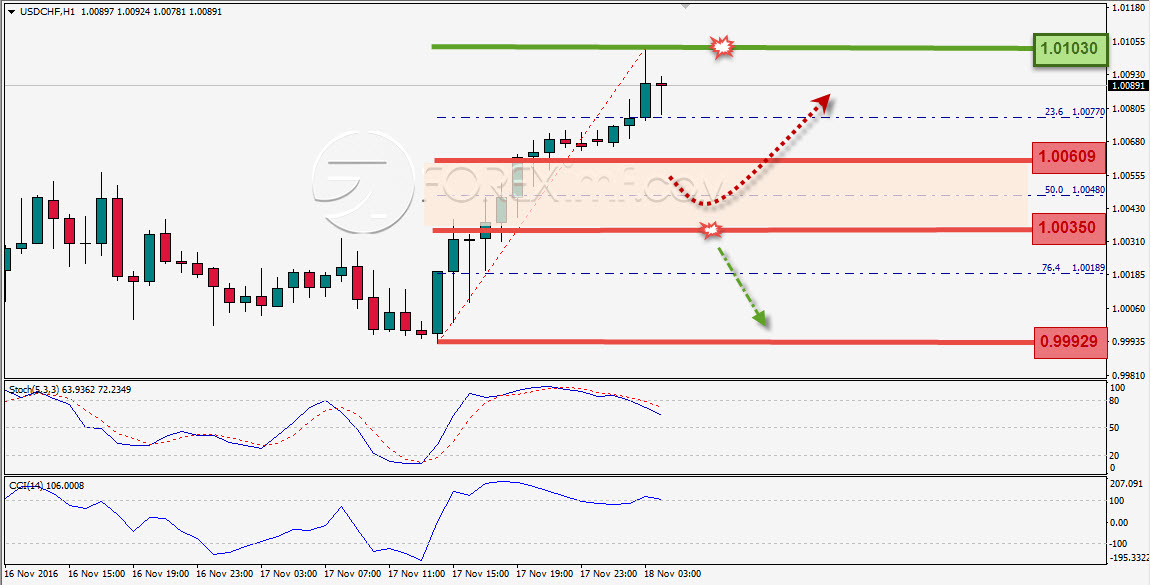Click the red 1.00609 price label
The height and width of the screenshot is (585, 1151).
(1068, 156)
